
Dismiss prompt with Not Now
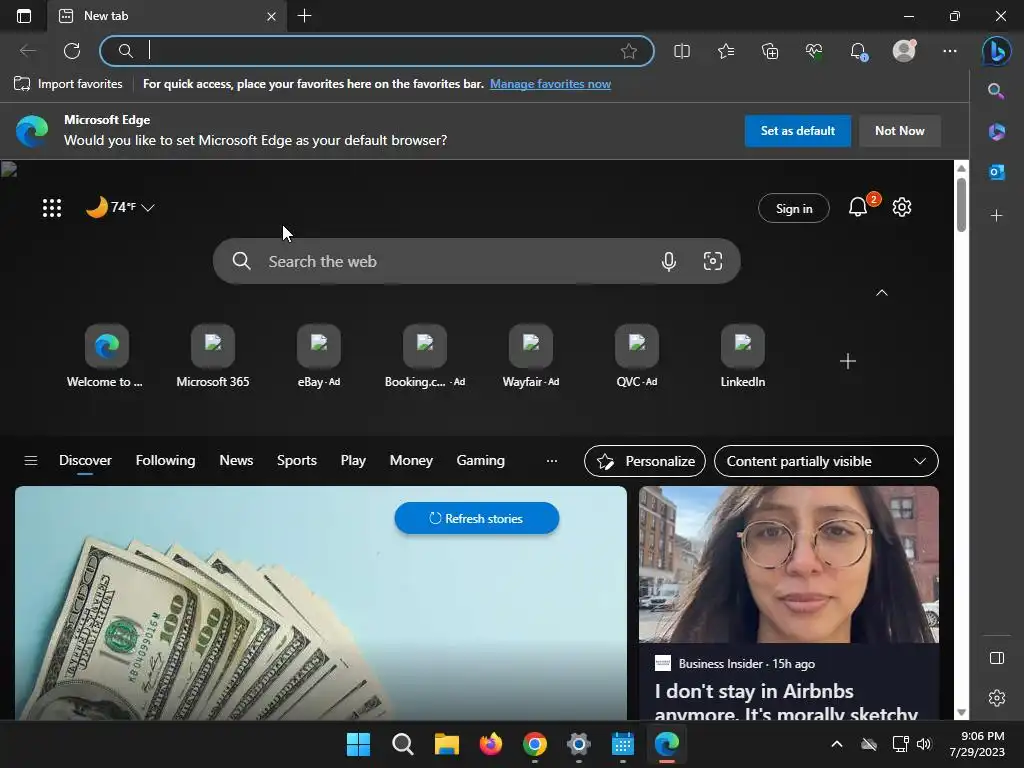point(899,131)
